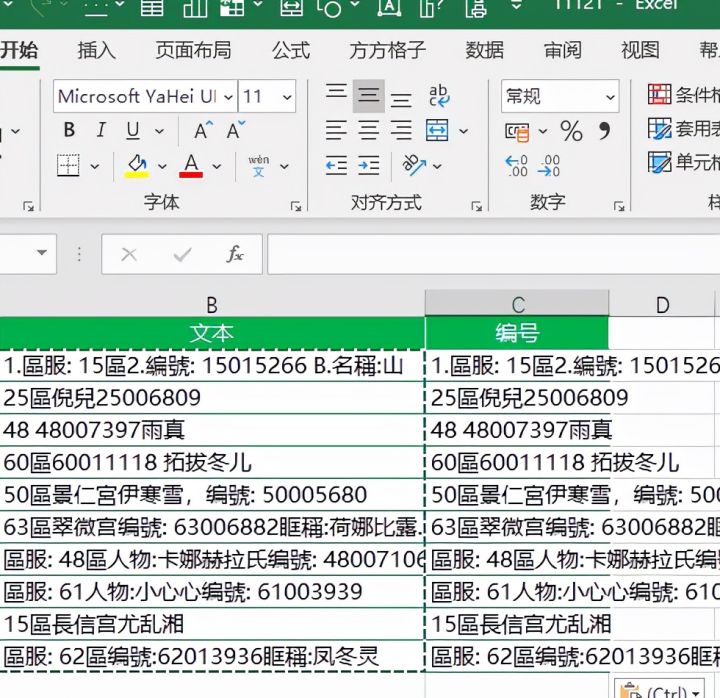This screenshot has height=698, width=720.
Task: Increase cell indent
Action: point(369,166)
